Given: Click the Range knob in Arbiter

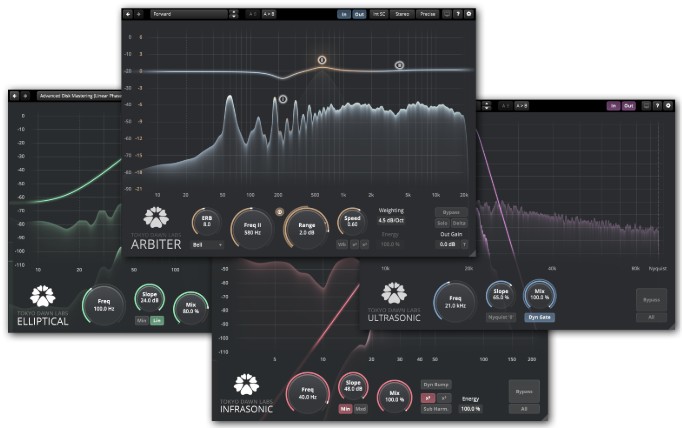Looking at the screenshot, I should pos(307,228).
